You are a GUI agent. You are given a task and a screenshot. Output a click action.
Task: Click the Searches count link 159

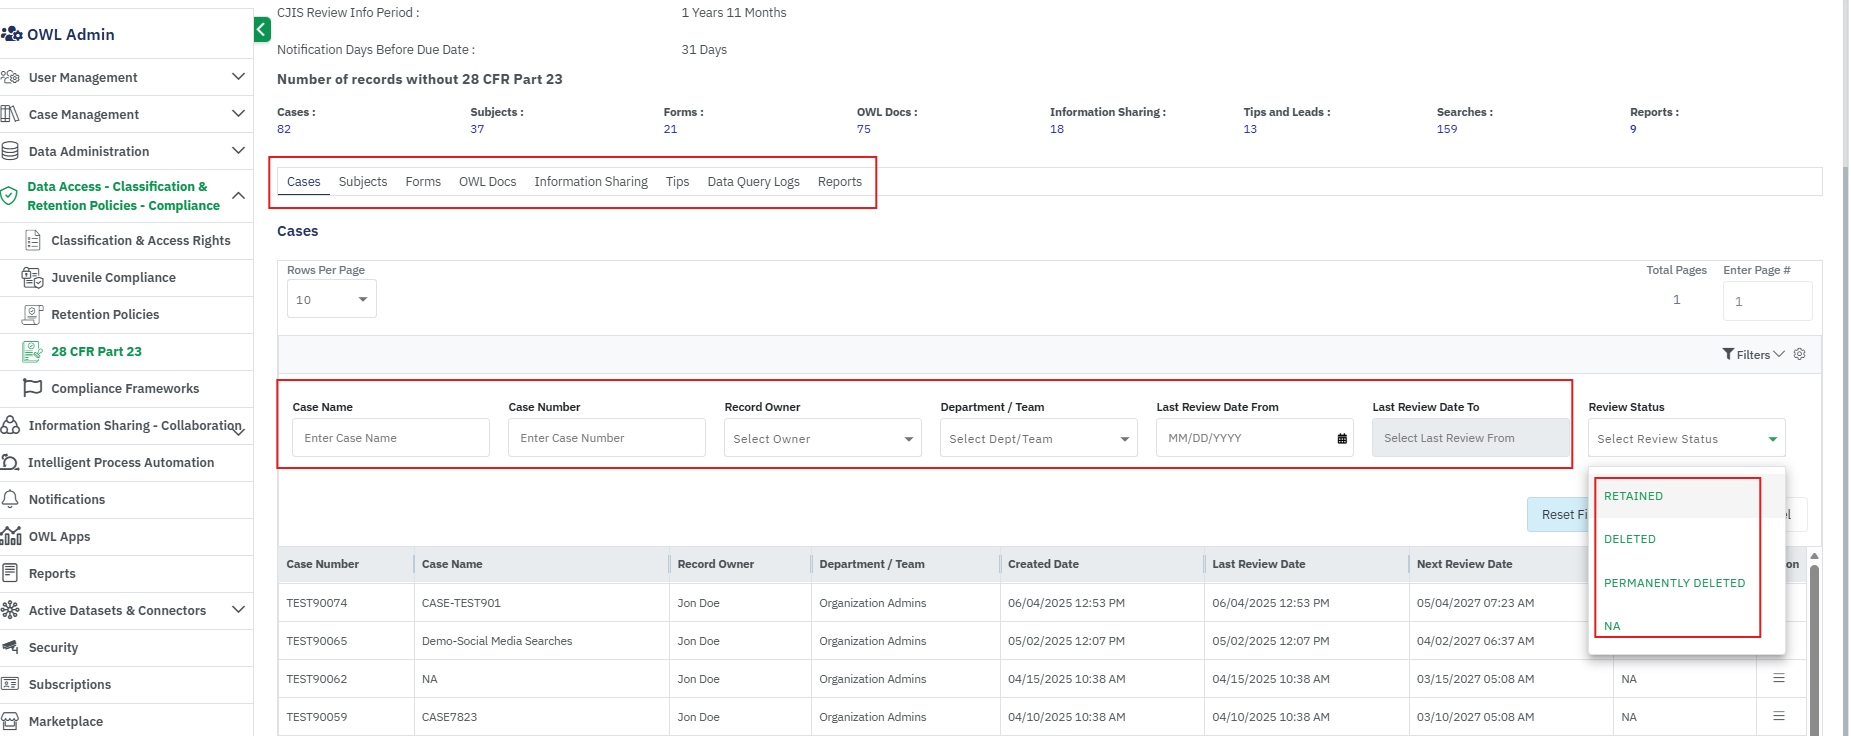[x=1446, y=129]
